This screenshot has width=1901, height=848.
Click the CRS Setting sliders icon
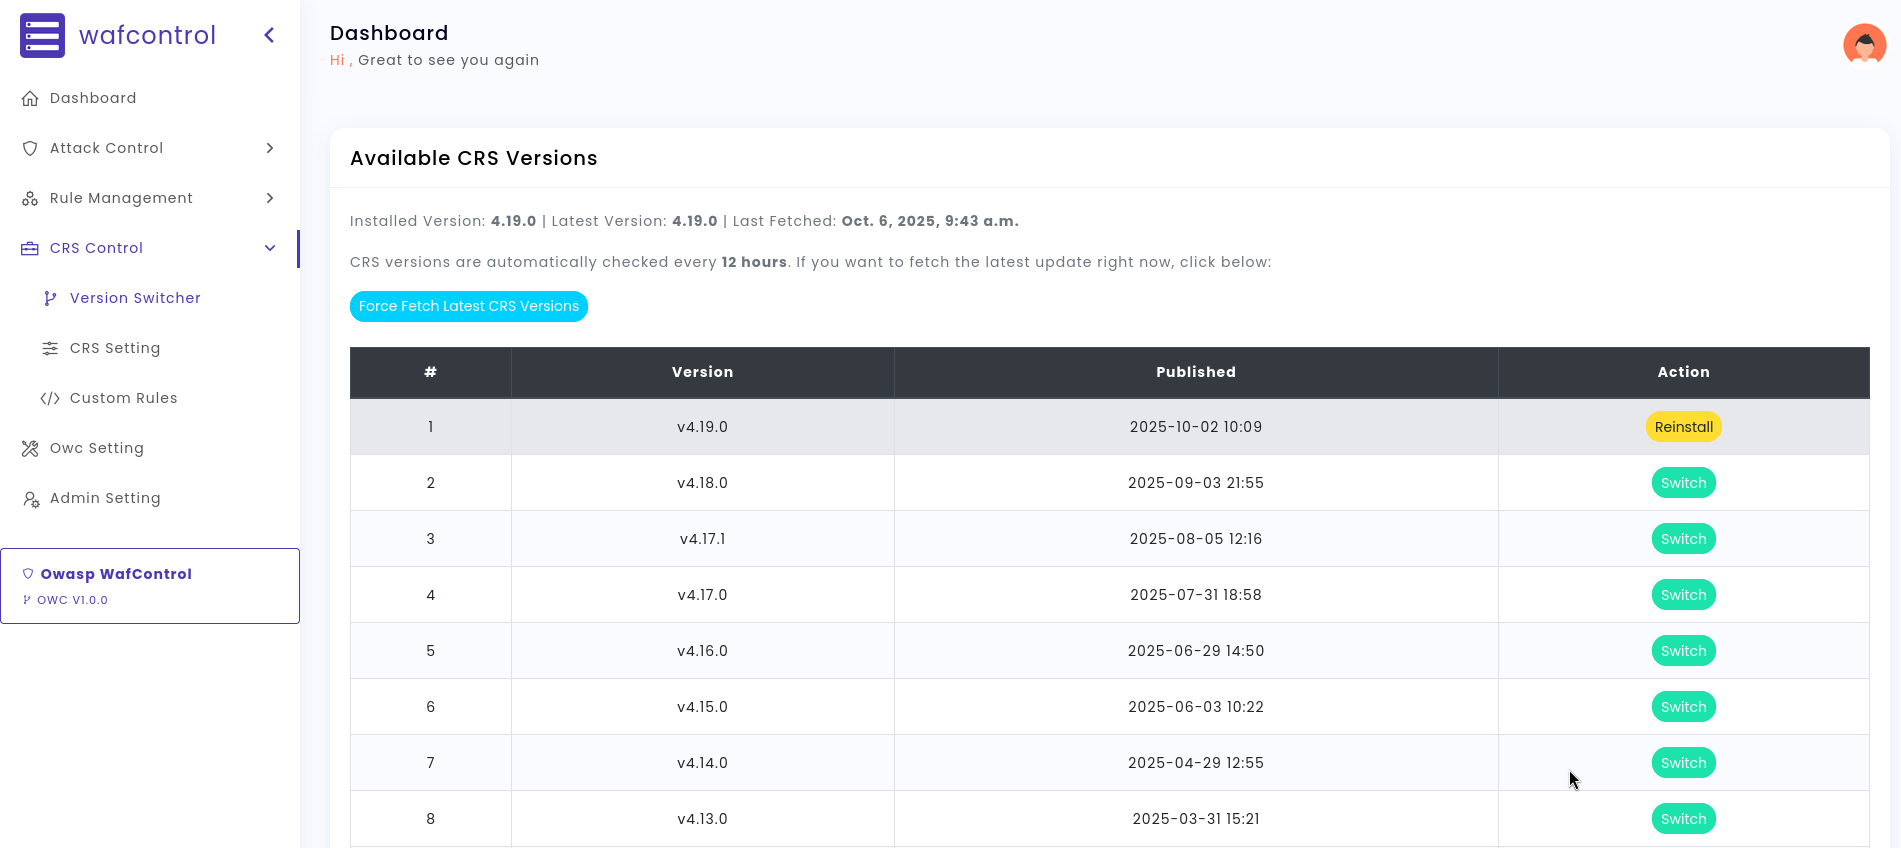pos(50,348)
